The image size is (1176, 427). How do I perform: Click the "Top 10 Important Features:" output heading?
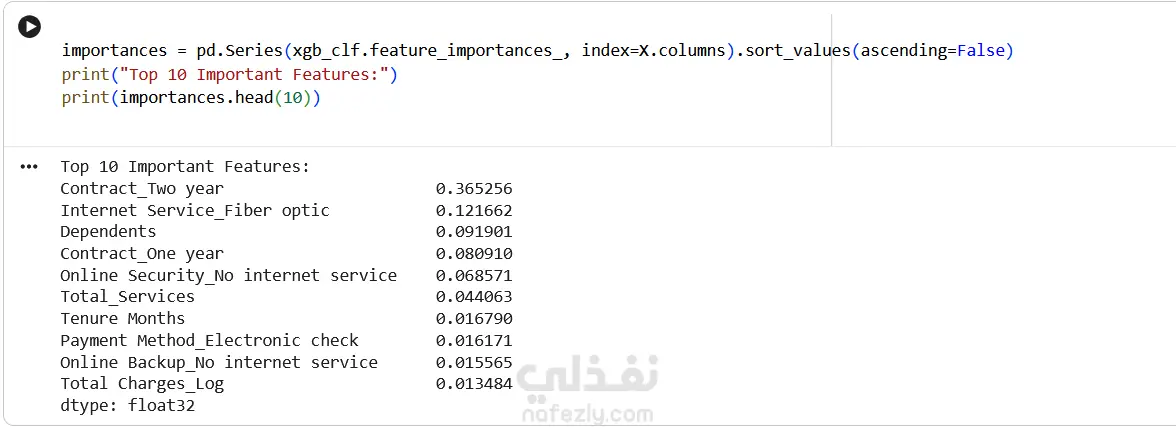(x=185, y=166)
